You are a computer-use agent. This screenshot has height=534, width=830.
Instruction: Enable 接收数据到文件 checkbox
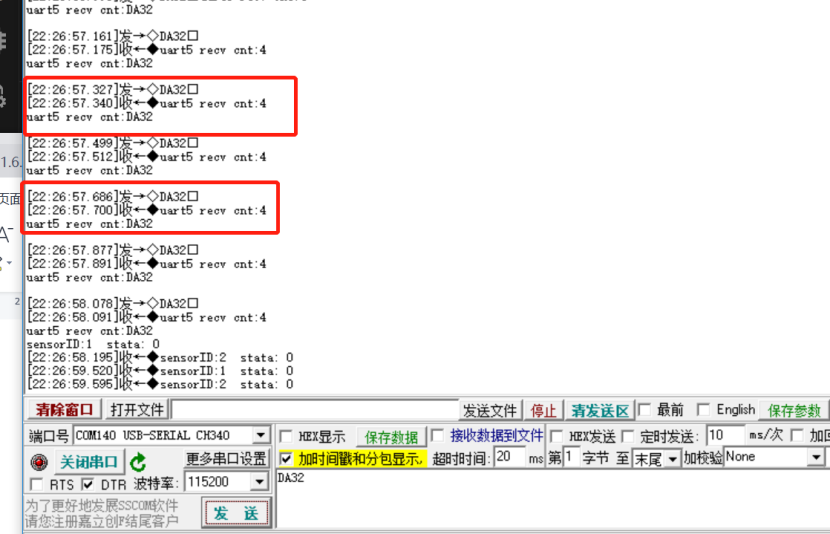pyautogui.click(x=438, y=436)
